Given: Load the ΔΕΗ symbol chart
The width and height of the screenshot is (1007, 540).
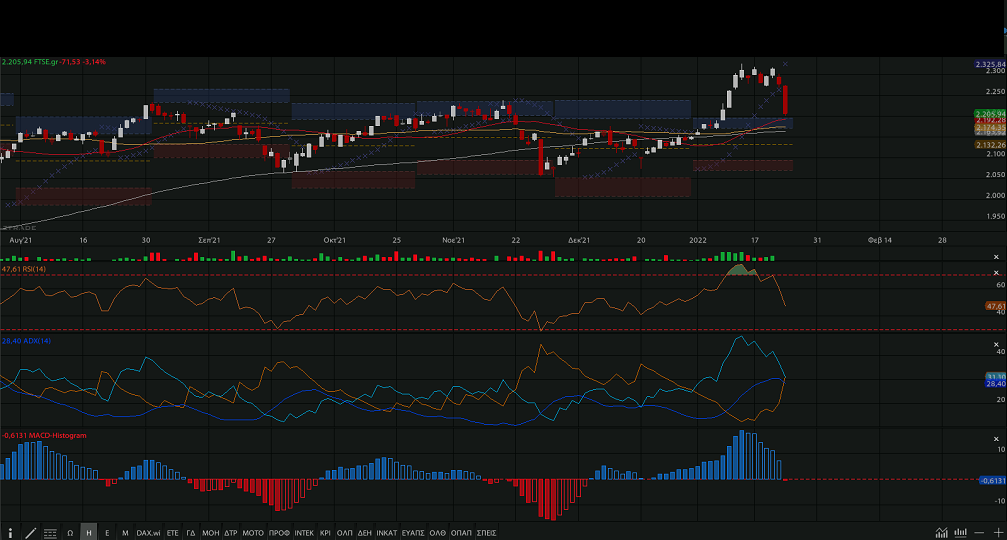Looking at the screenshot, I should point(365,533).
